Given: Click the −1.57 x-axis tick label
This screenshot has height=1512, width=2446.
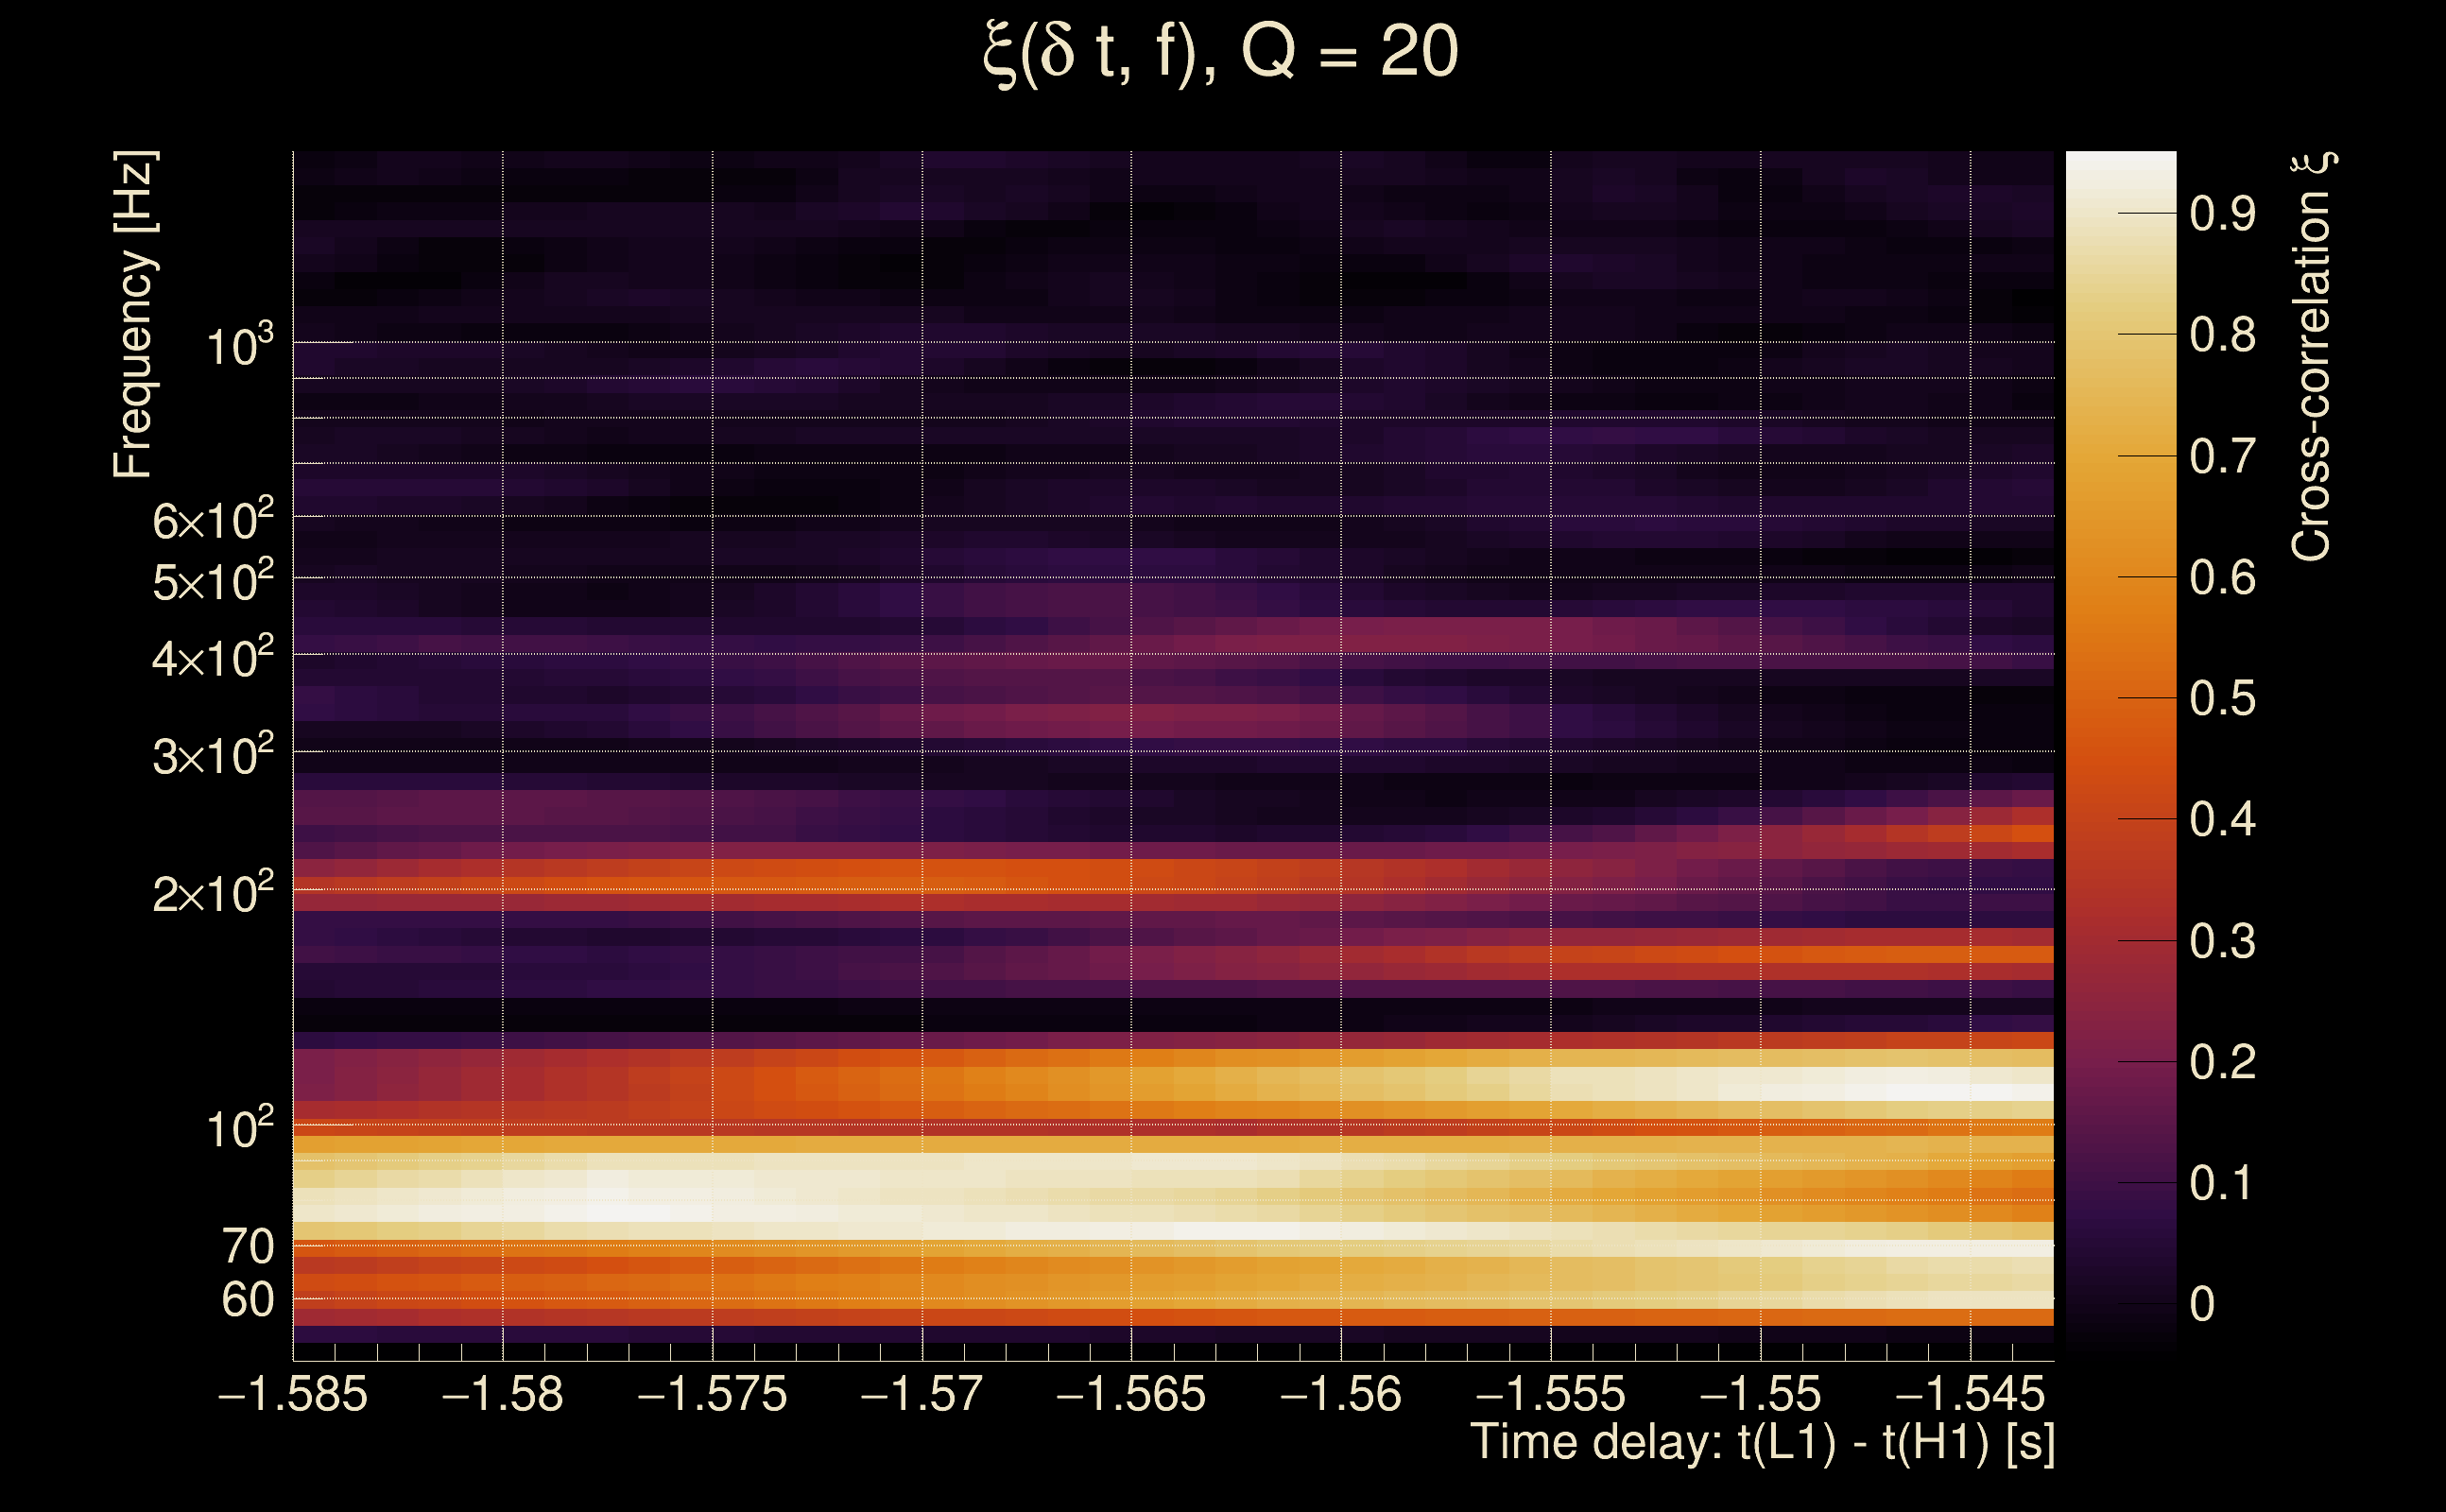Looking at the screenshot, I should [x=921, y=1394].
